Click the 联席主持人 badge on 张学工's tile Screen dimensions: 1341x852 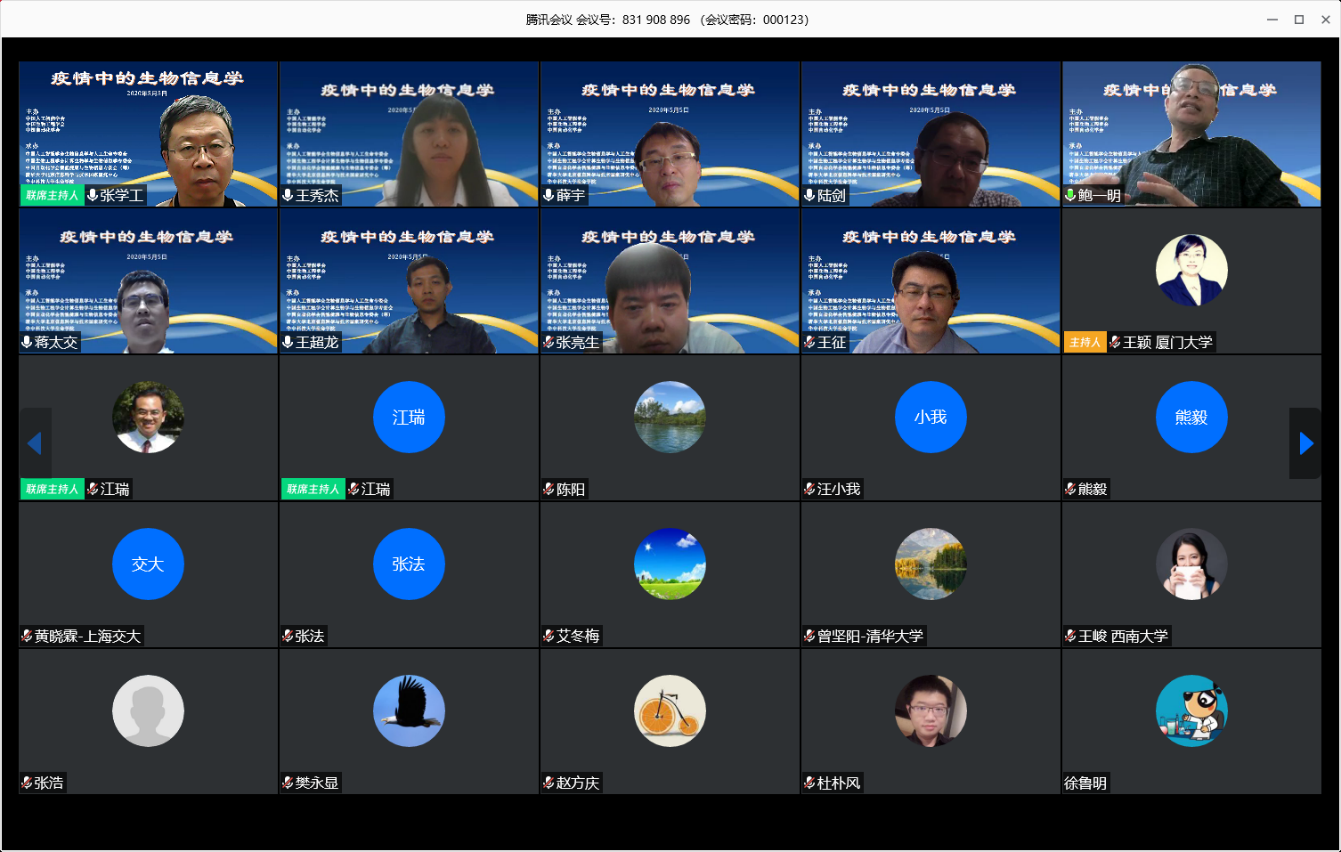click(x=51, y=196)
